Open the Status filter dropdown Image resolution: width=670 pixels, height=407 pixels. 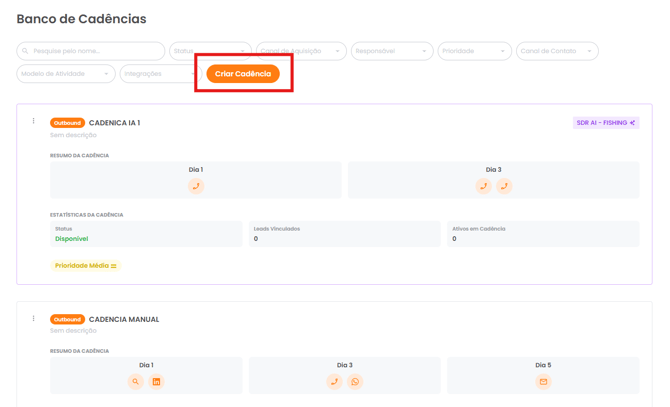pyautogui.click(x=210, y=51)
